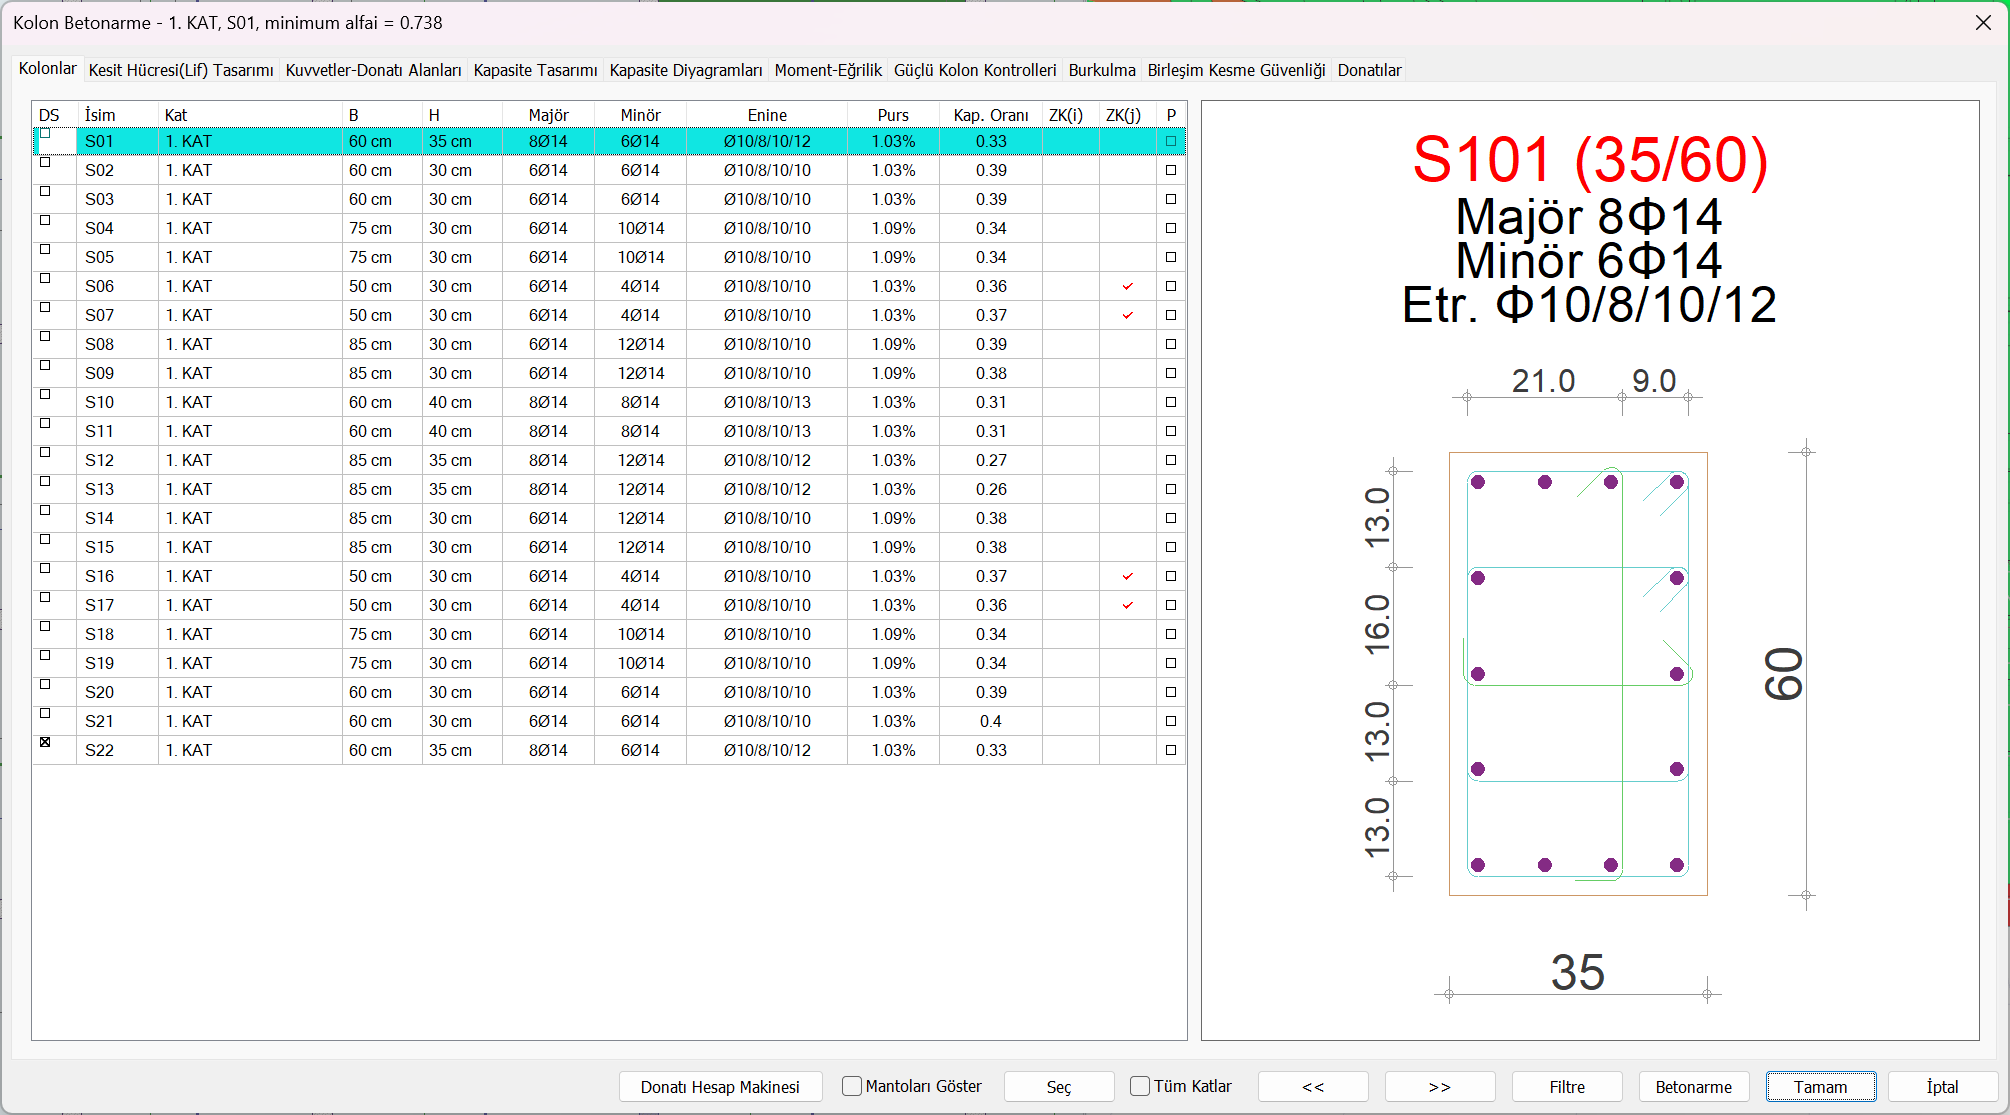Open the Donatılar tab

coord(1369,70)
